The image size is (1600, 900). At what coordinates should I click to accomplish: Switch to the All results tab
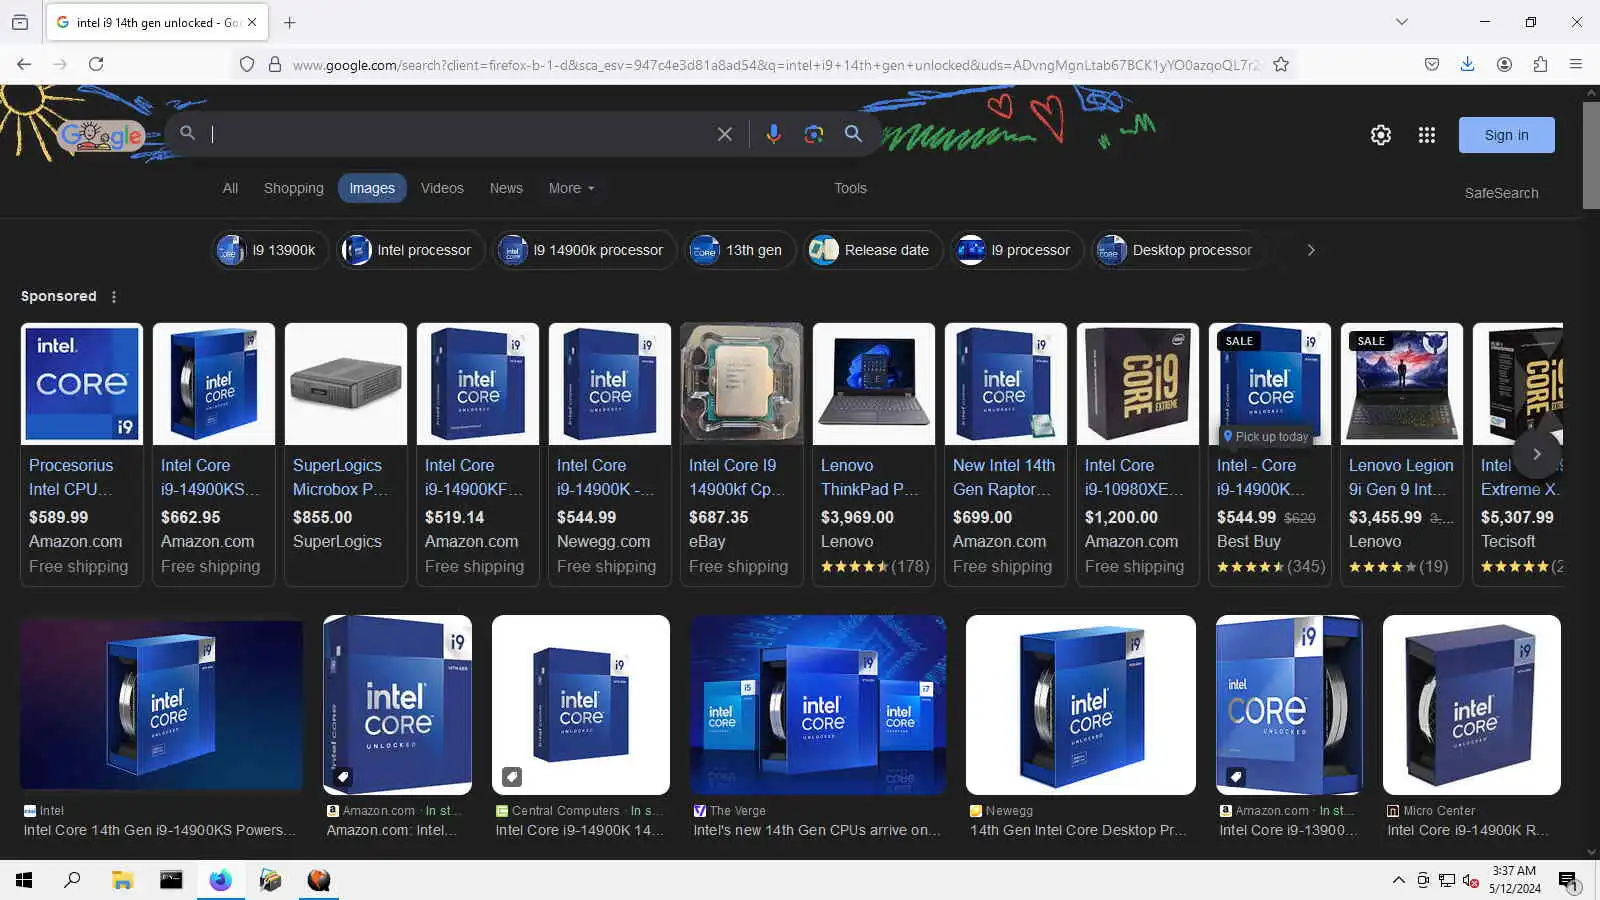[x=230, y=188]
